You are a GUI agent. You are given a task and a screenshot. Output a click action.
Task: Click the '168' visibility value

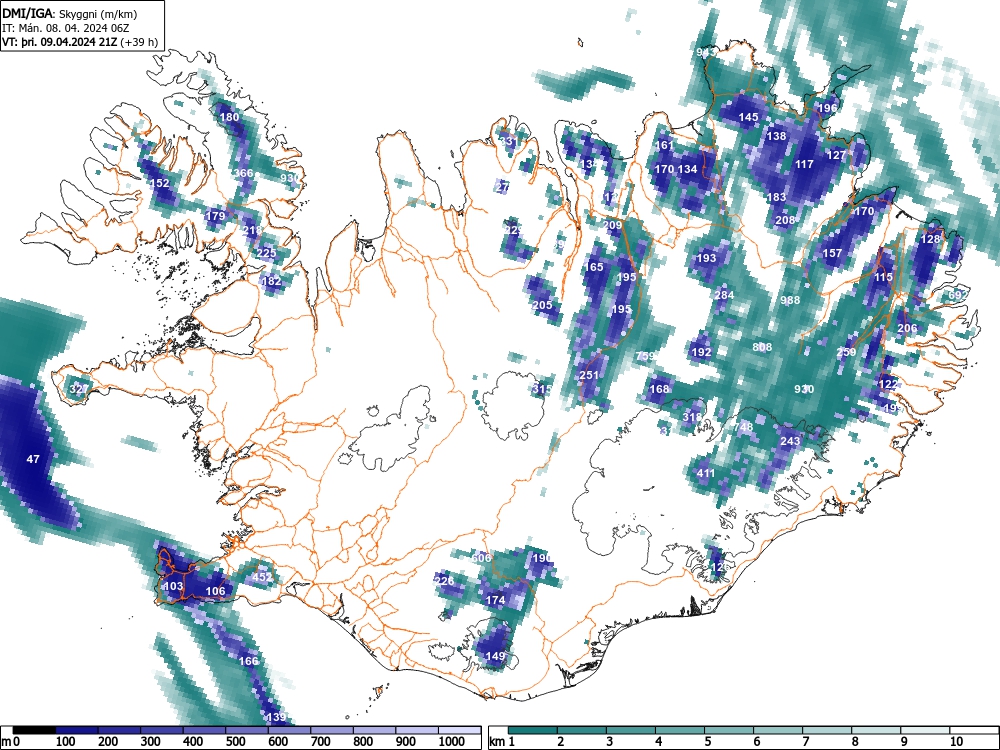pos(659,389)
